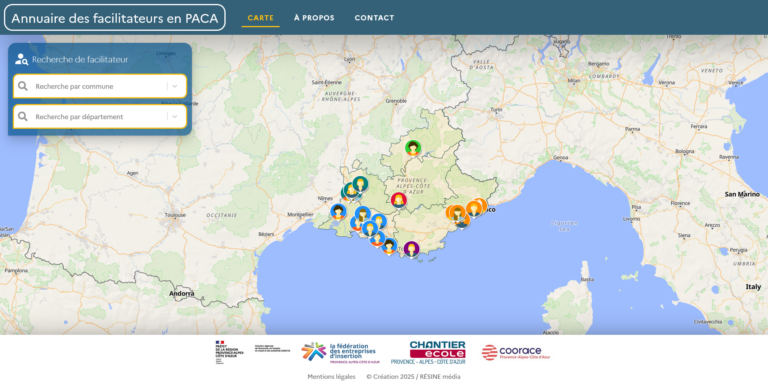Click the green facilitator marker in Hautes-Alpes
The height and width of the screenshot is (382, 768).
point(413,148)
